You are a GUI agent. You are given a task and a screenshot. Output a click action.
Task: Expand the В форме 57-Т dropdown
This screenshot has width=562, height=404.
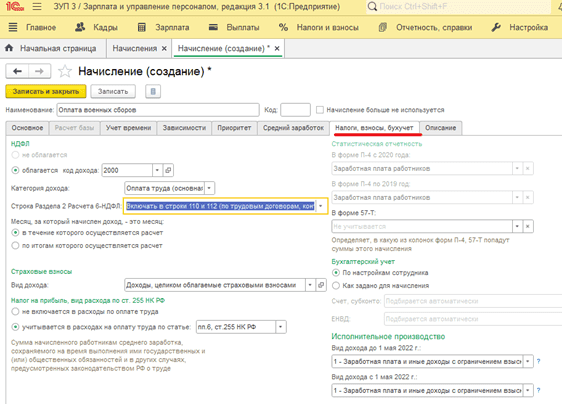point(517,226)
